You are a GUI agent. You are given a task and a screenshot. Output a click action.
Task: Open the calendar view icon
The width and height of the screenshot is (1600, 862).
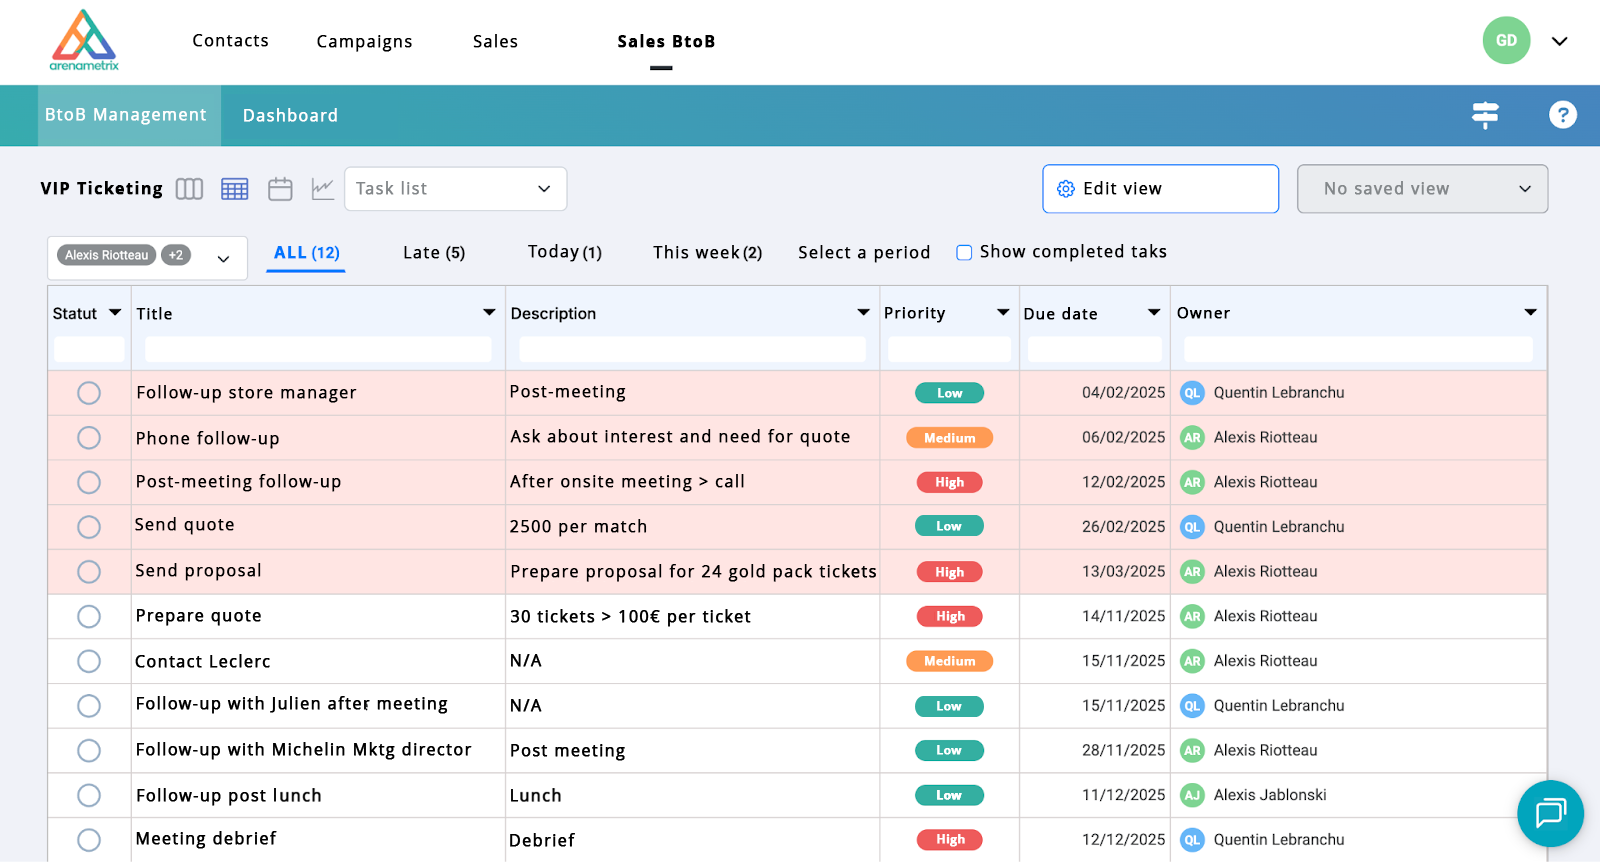(x=280, y=189)
